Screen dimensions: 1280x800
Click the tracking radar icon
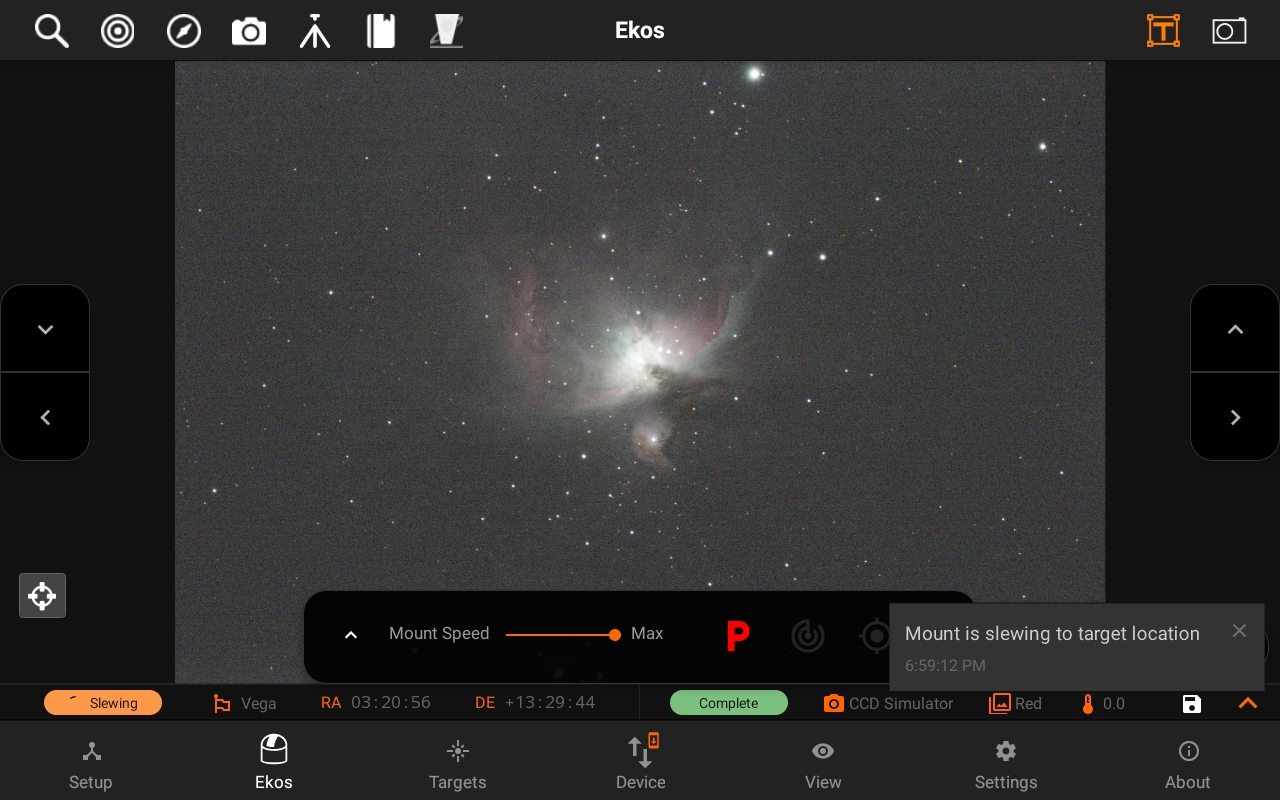click(808, 635)
